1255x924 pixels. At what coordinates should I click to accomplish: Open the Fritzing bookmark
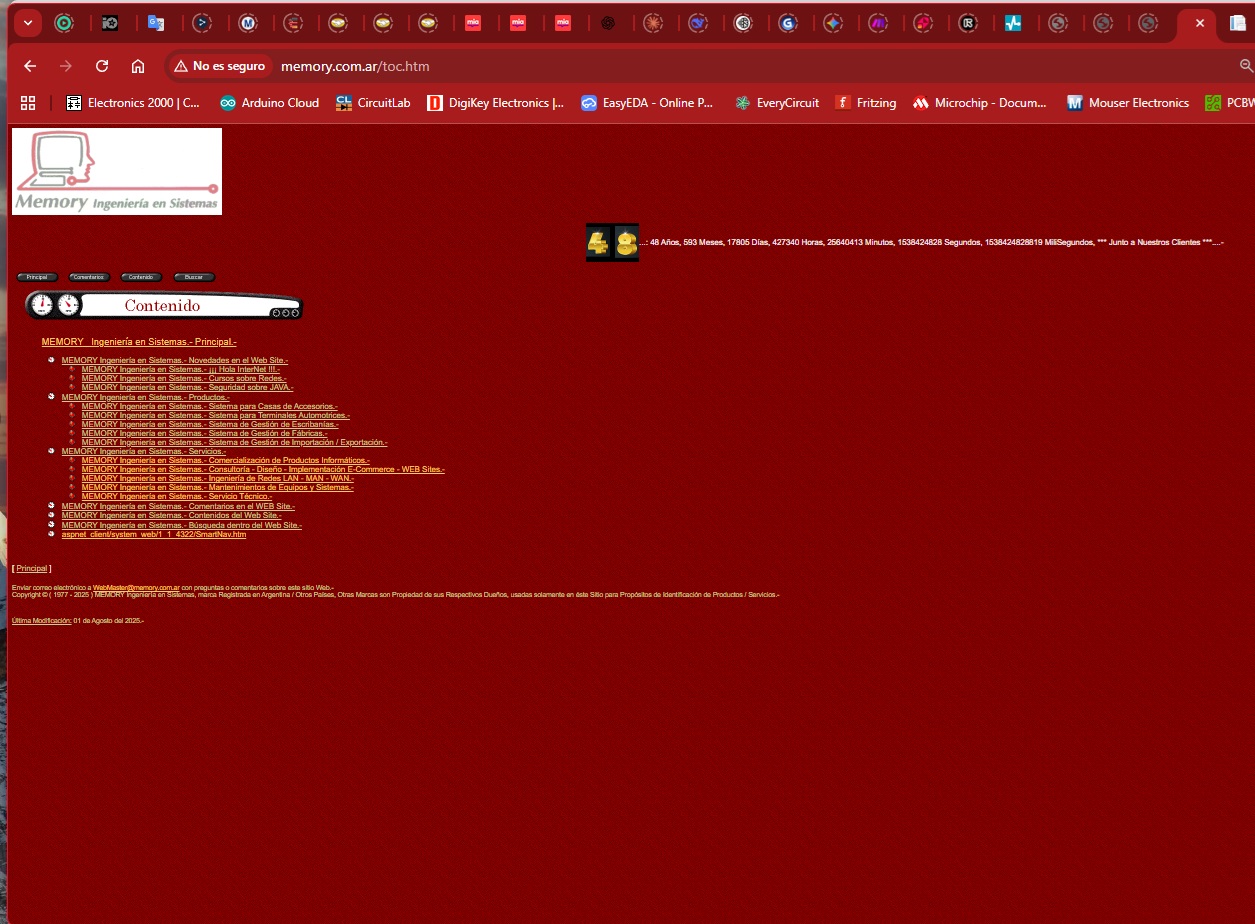866,102
